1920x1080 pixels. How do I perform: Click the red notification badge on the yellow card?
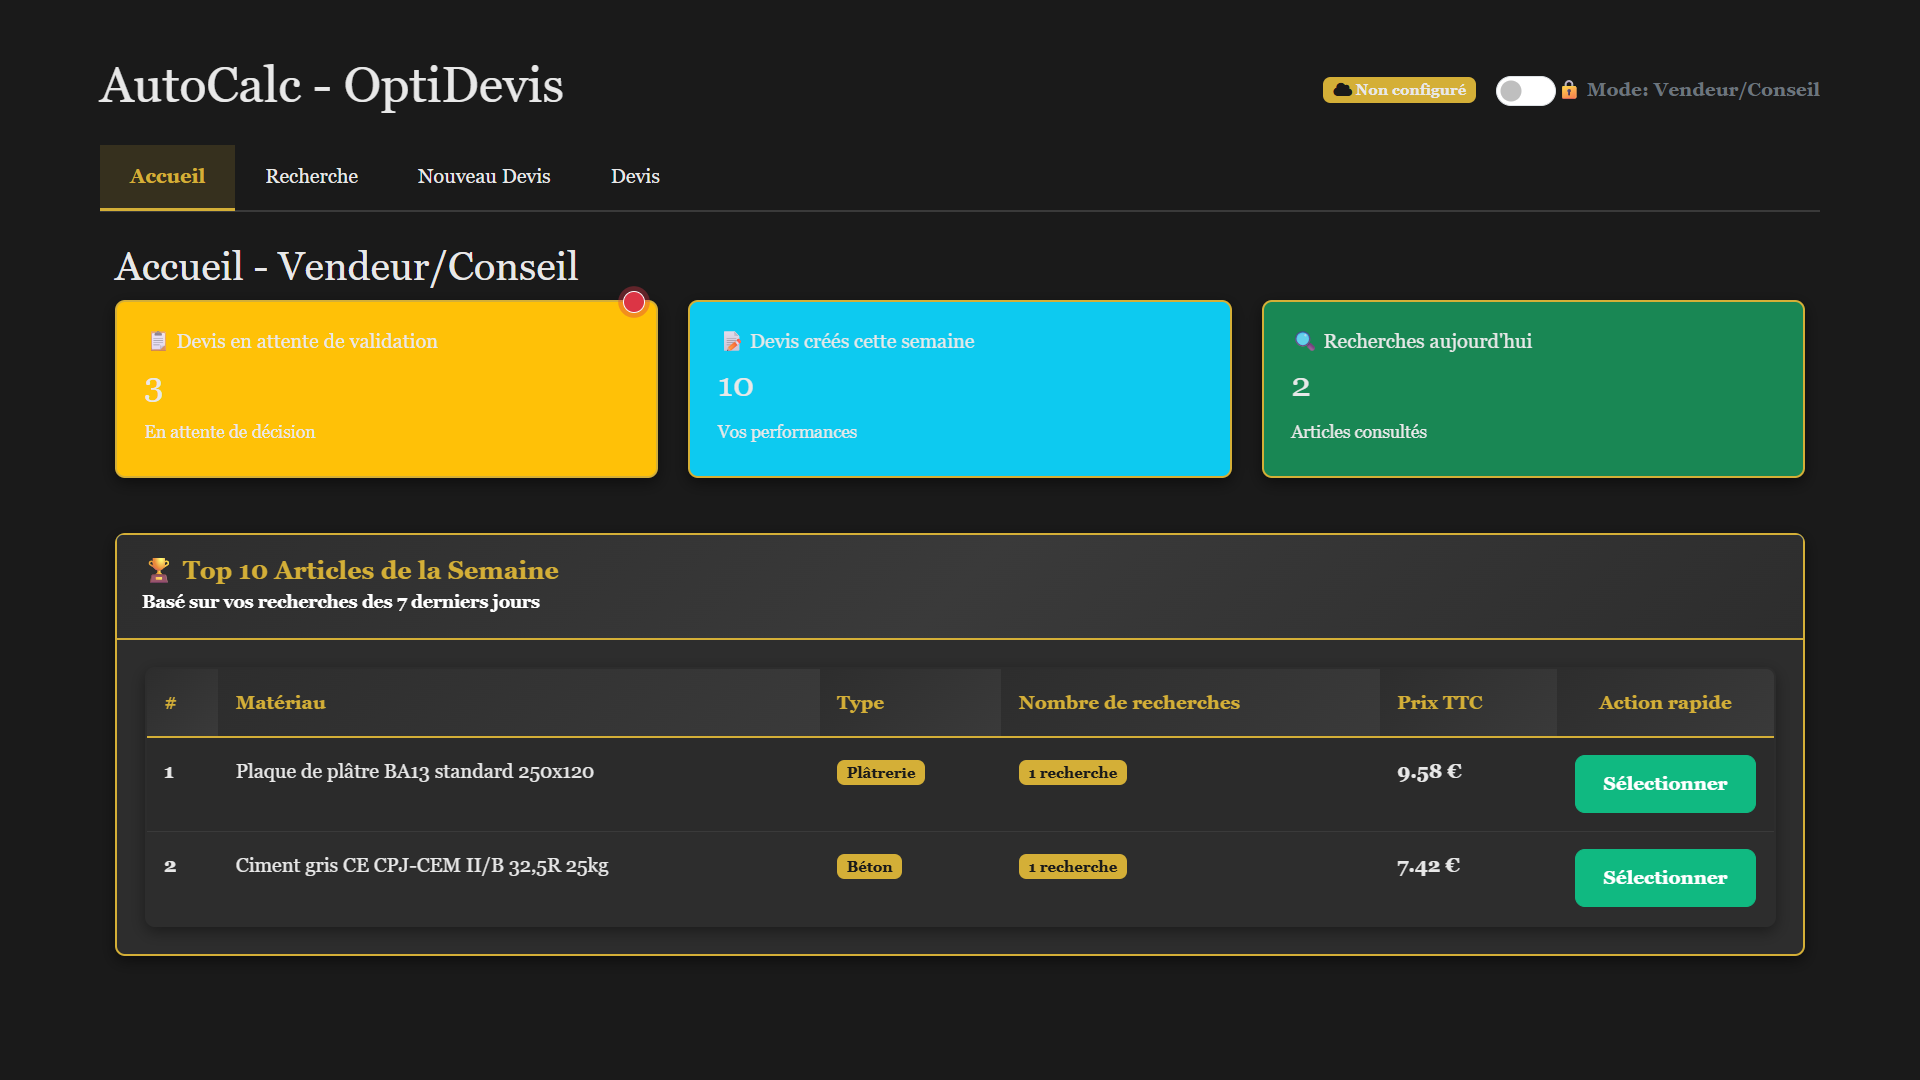click(634, 301)
